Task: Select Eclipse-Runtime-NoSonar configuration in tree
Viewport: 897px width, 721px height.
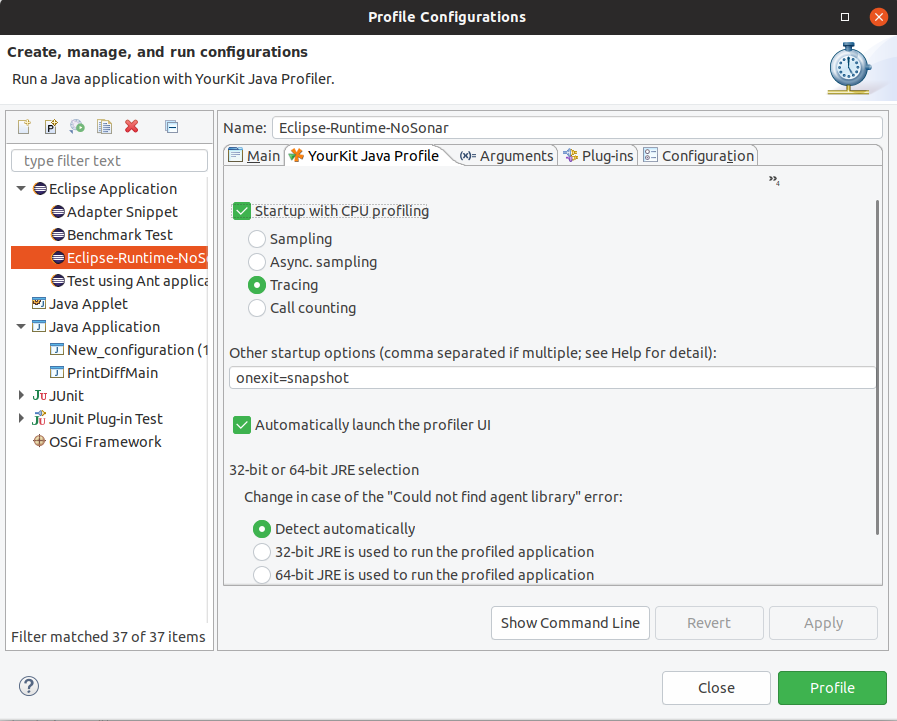Action: [x=109, y=258]
